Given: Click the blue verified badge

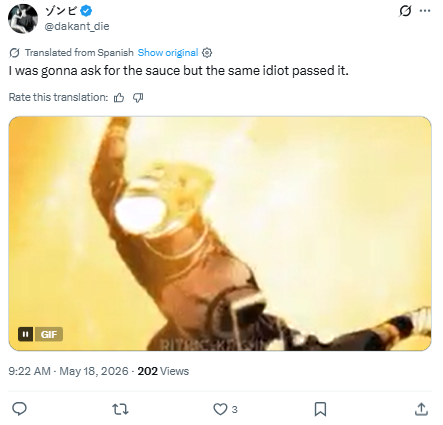Looking at the screenshot, I should (x=86, y=11).
